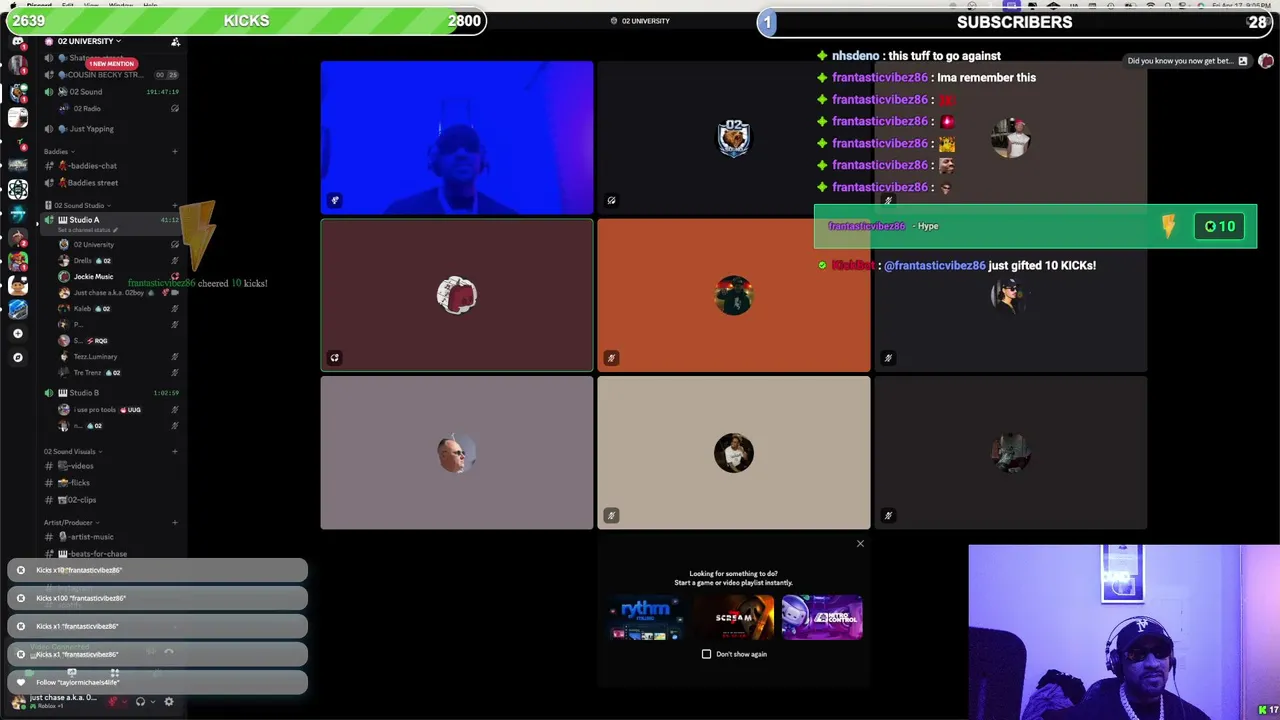The height and width of the screenshot is (720, 1280).
Task: Click the Jockie Music member in Studio A
Action: tap(118, 276)
